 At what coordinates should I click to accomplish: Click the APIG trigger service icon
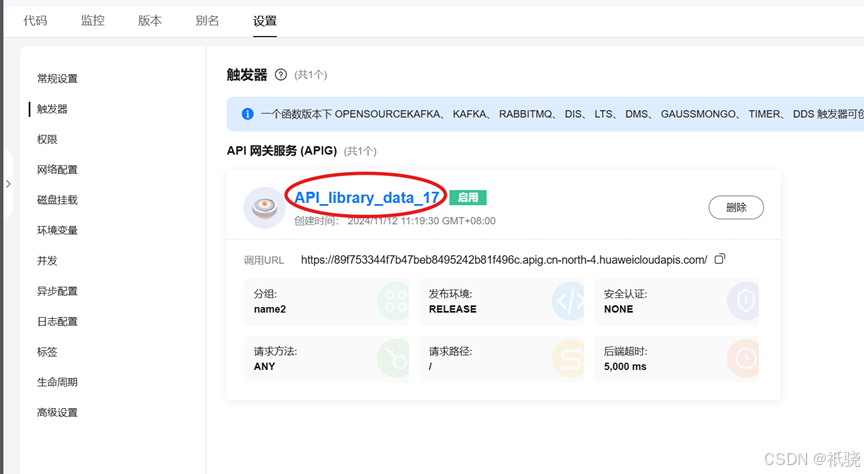point(264,207)
